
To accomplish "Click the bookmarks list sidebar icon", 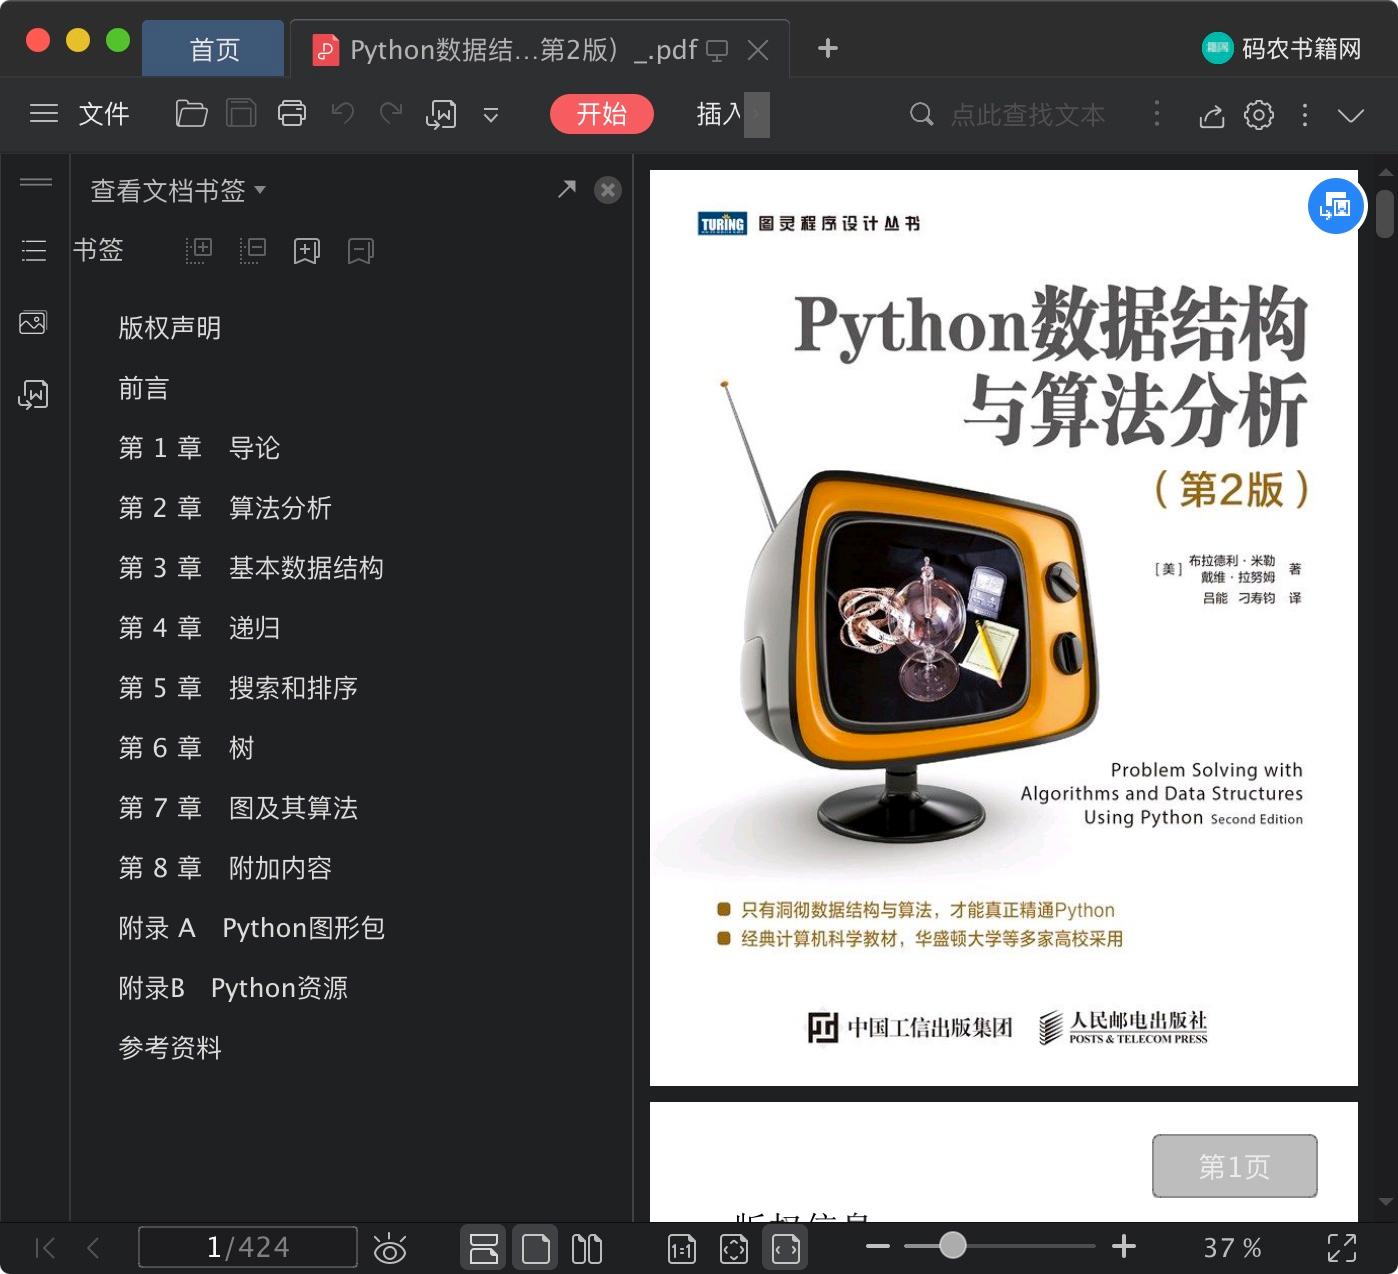I will click(34, 250).
